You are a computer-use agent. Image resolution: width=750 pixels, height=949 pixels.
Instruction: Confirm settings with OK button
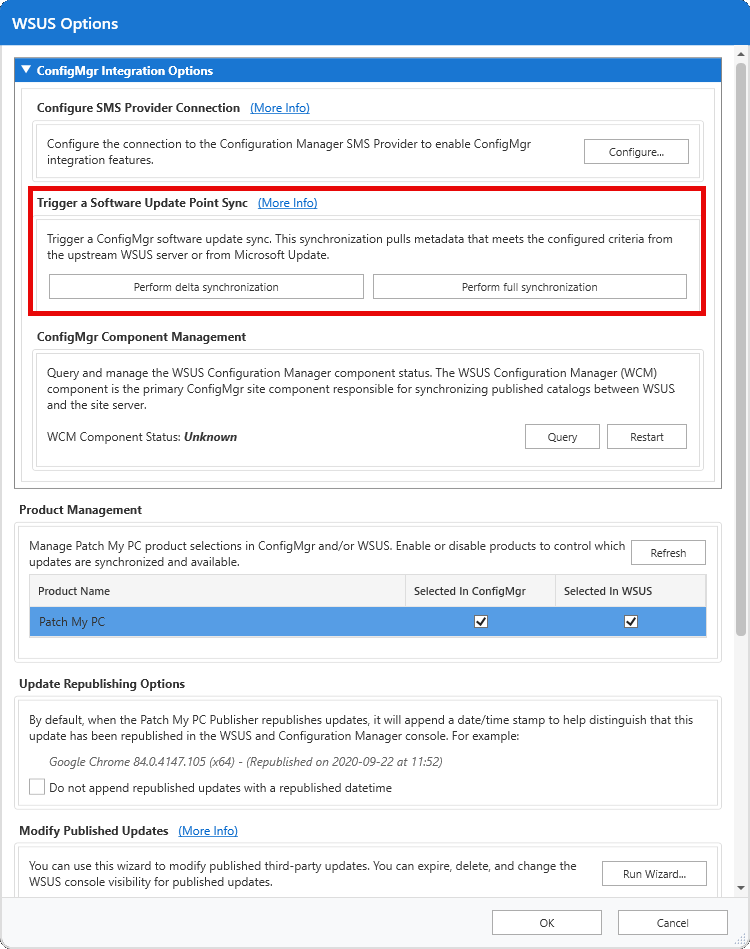click(x=547, y=923)
